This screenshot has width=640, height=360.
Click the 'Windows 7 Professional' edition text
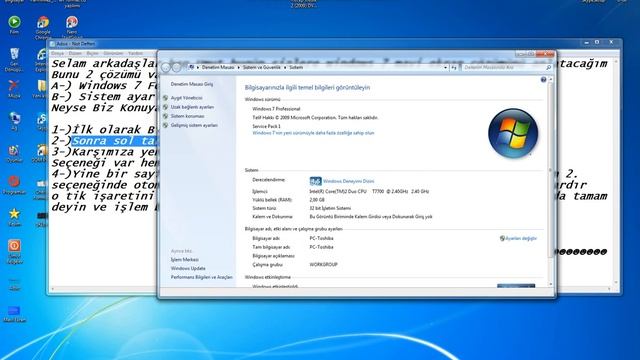point(276,109)
